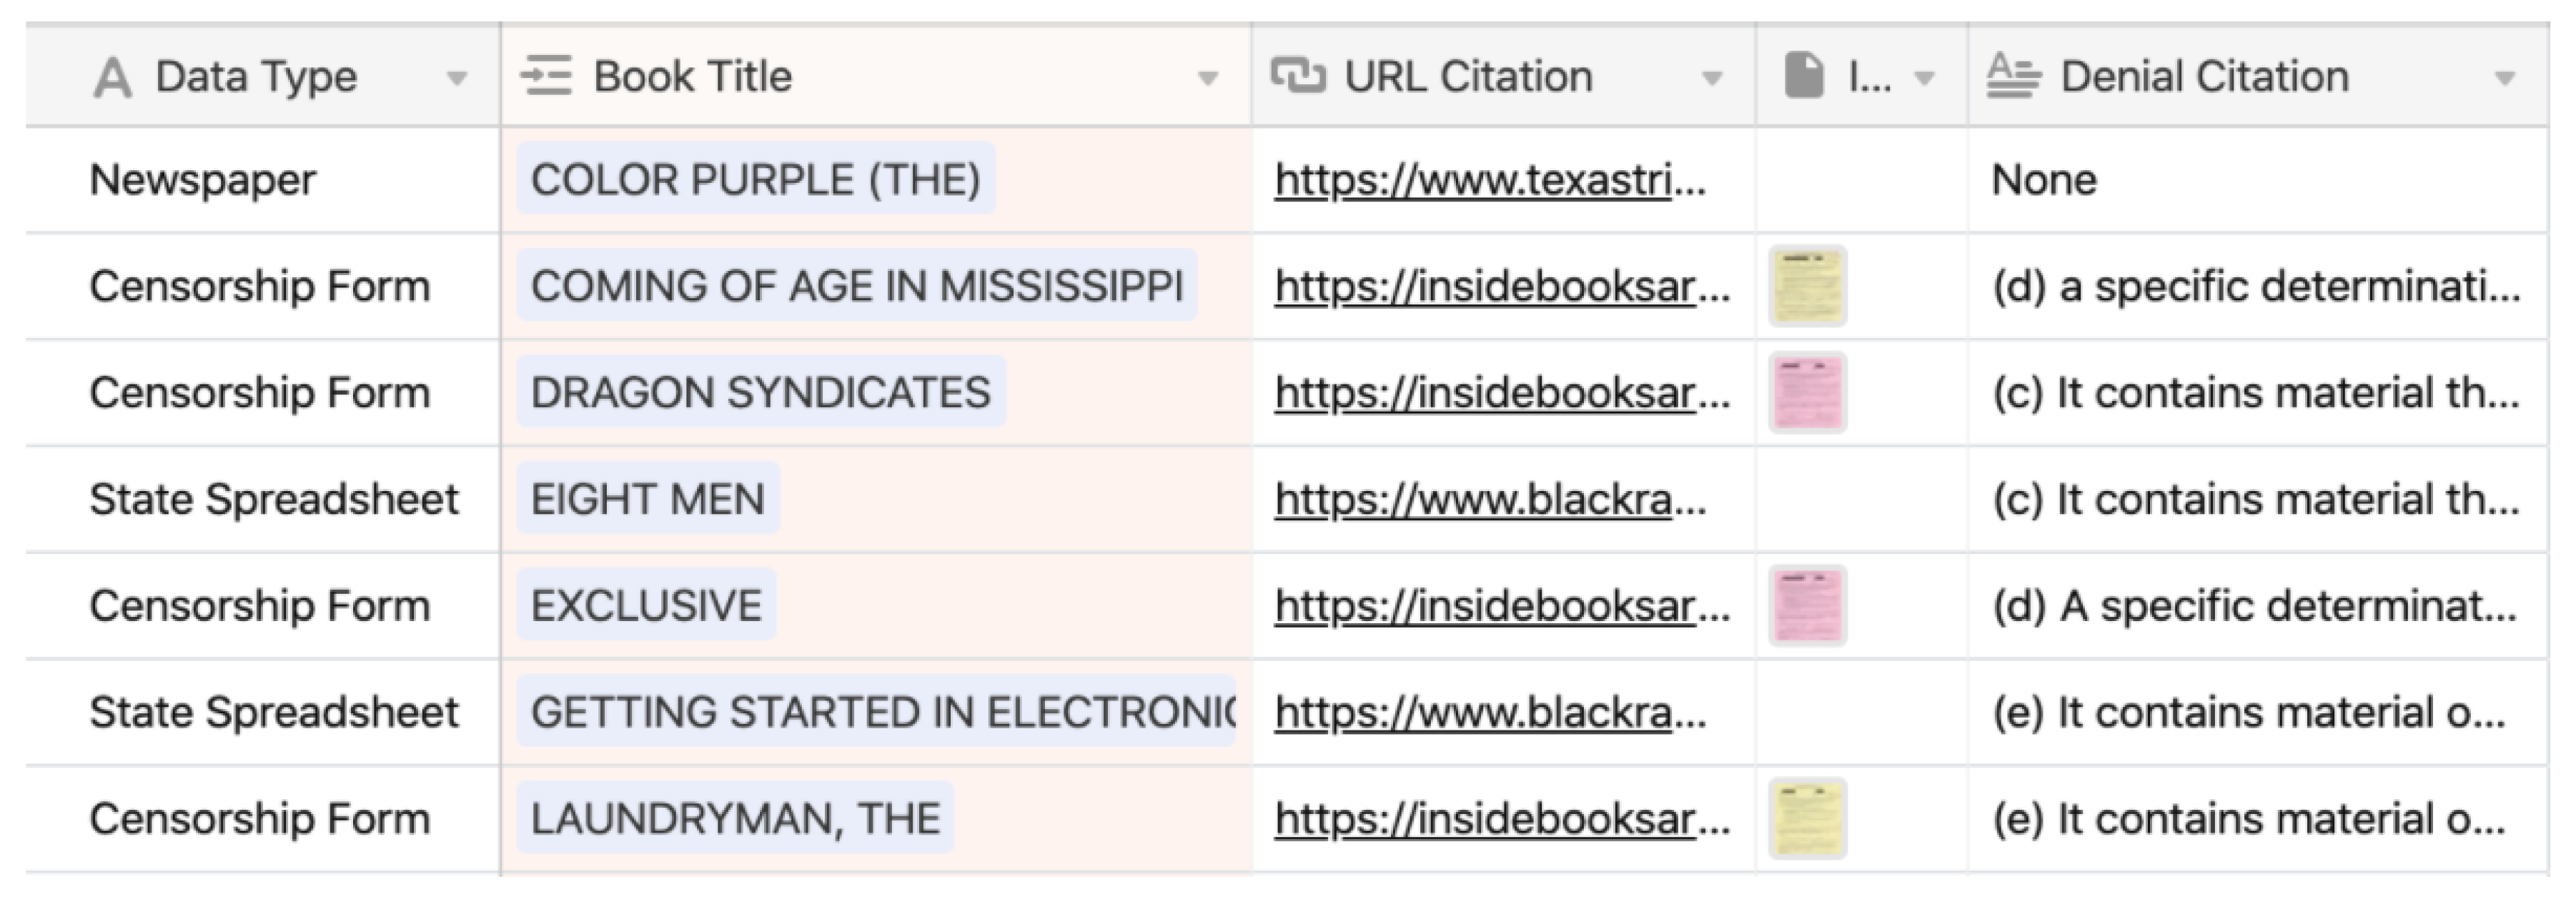This screenshot has width=2576, height=902.
Task: Open the URL Citation column dropdown arrow
Action: pyautogui.click(x=1712, y=79)
